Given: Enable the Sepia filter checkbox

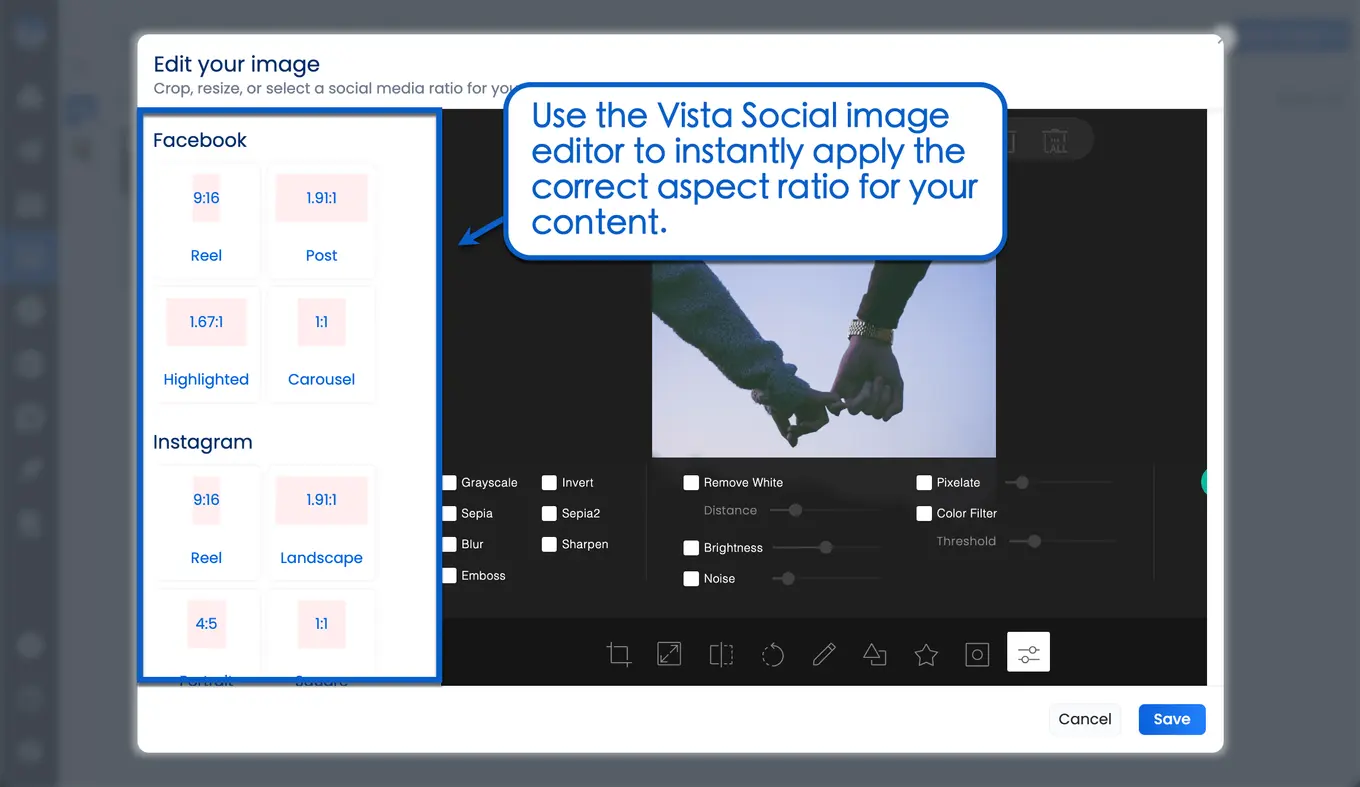Looking at the screenshot, I should pyautogui.click(x=449, y=514).
